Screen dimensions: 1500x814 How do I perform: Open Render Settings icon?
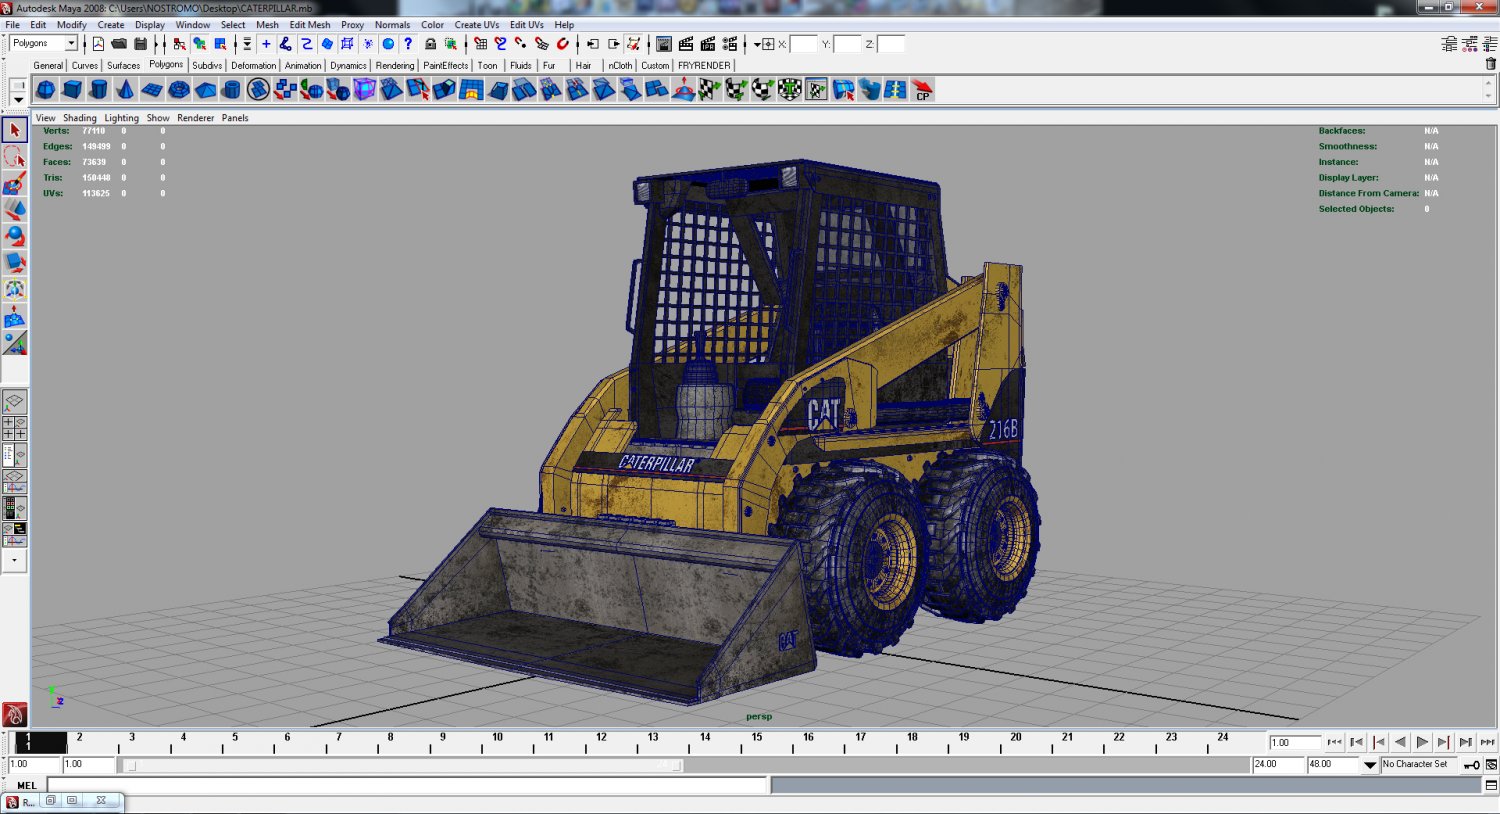(730, 44)
